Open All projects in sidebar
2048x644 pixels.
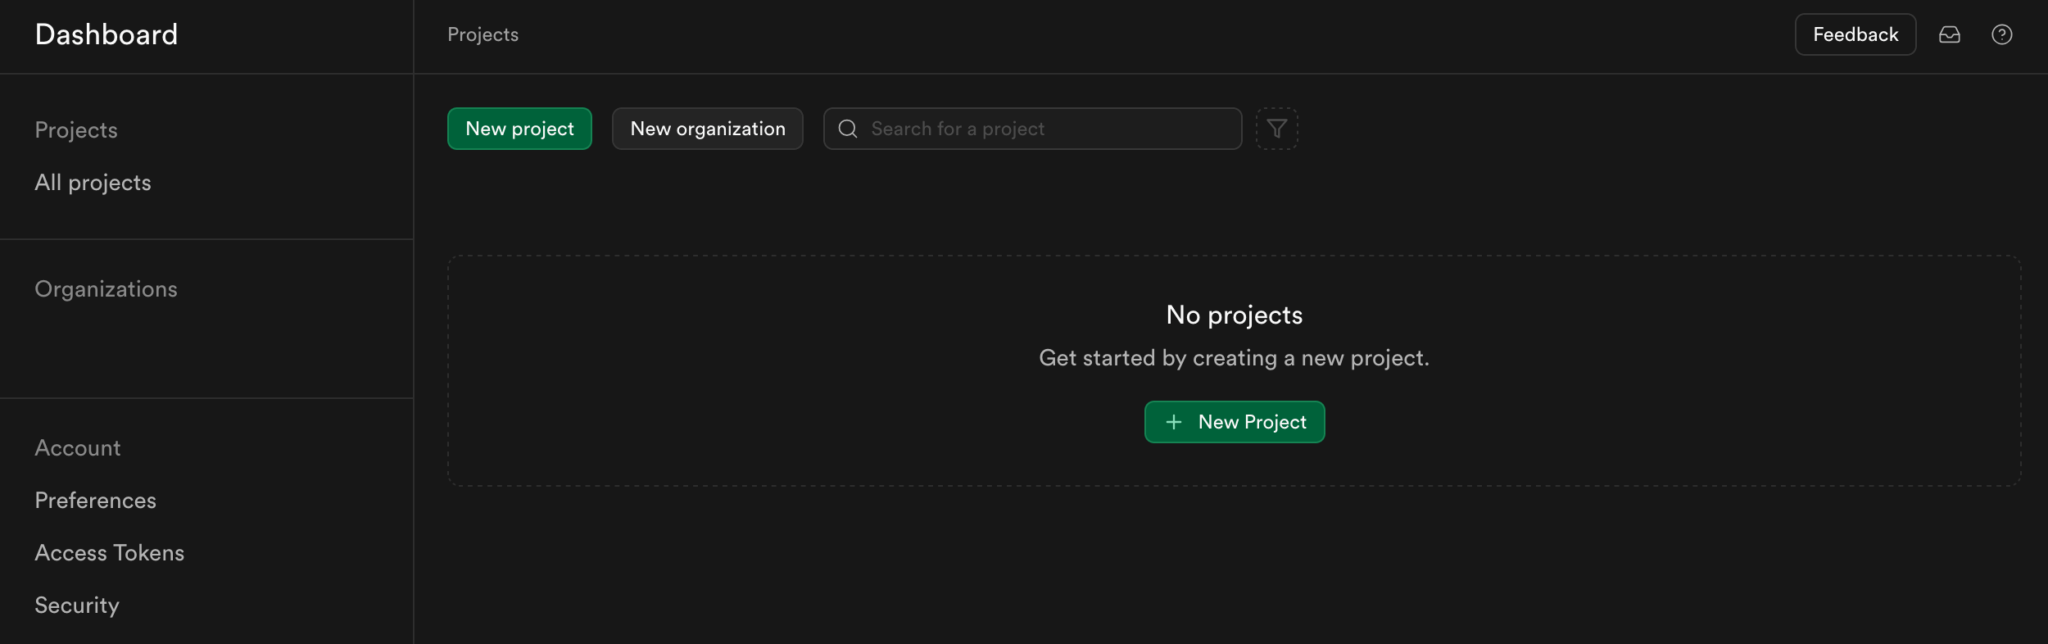click(93, 183)
